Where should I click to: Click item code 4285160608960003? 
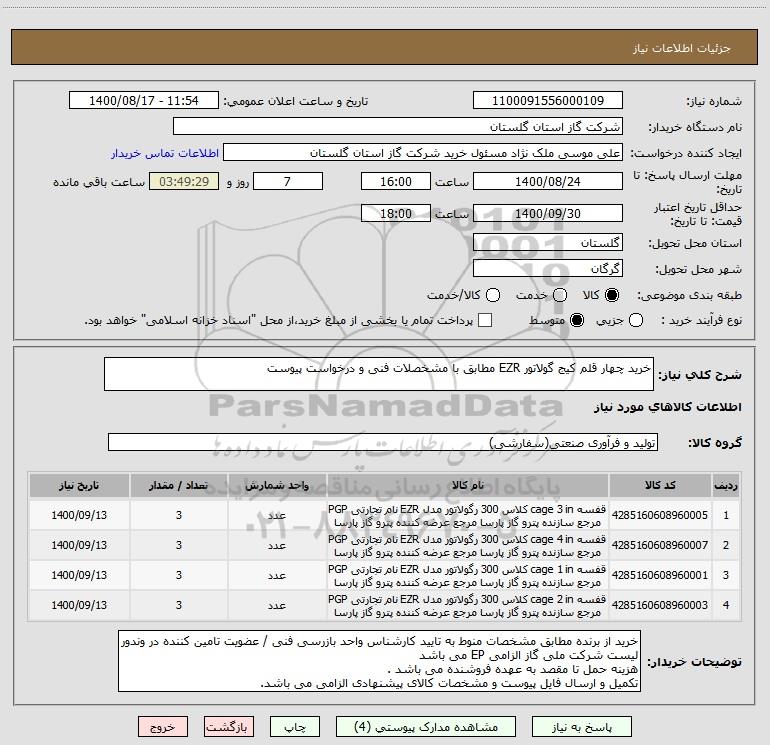(660, 605)
